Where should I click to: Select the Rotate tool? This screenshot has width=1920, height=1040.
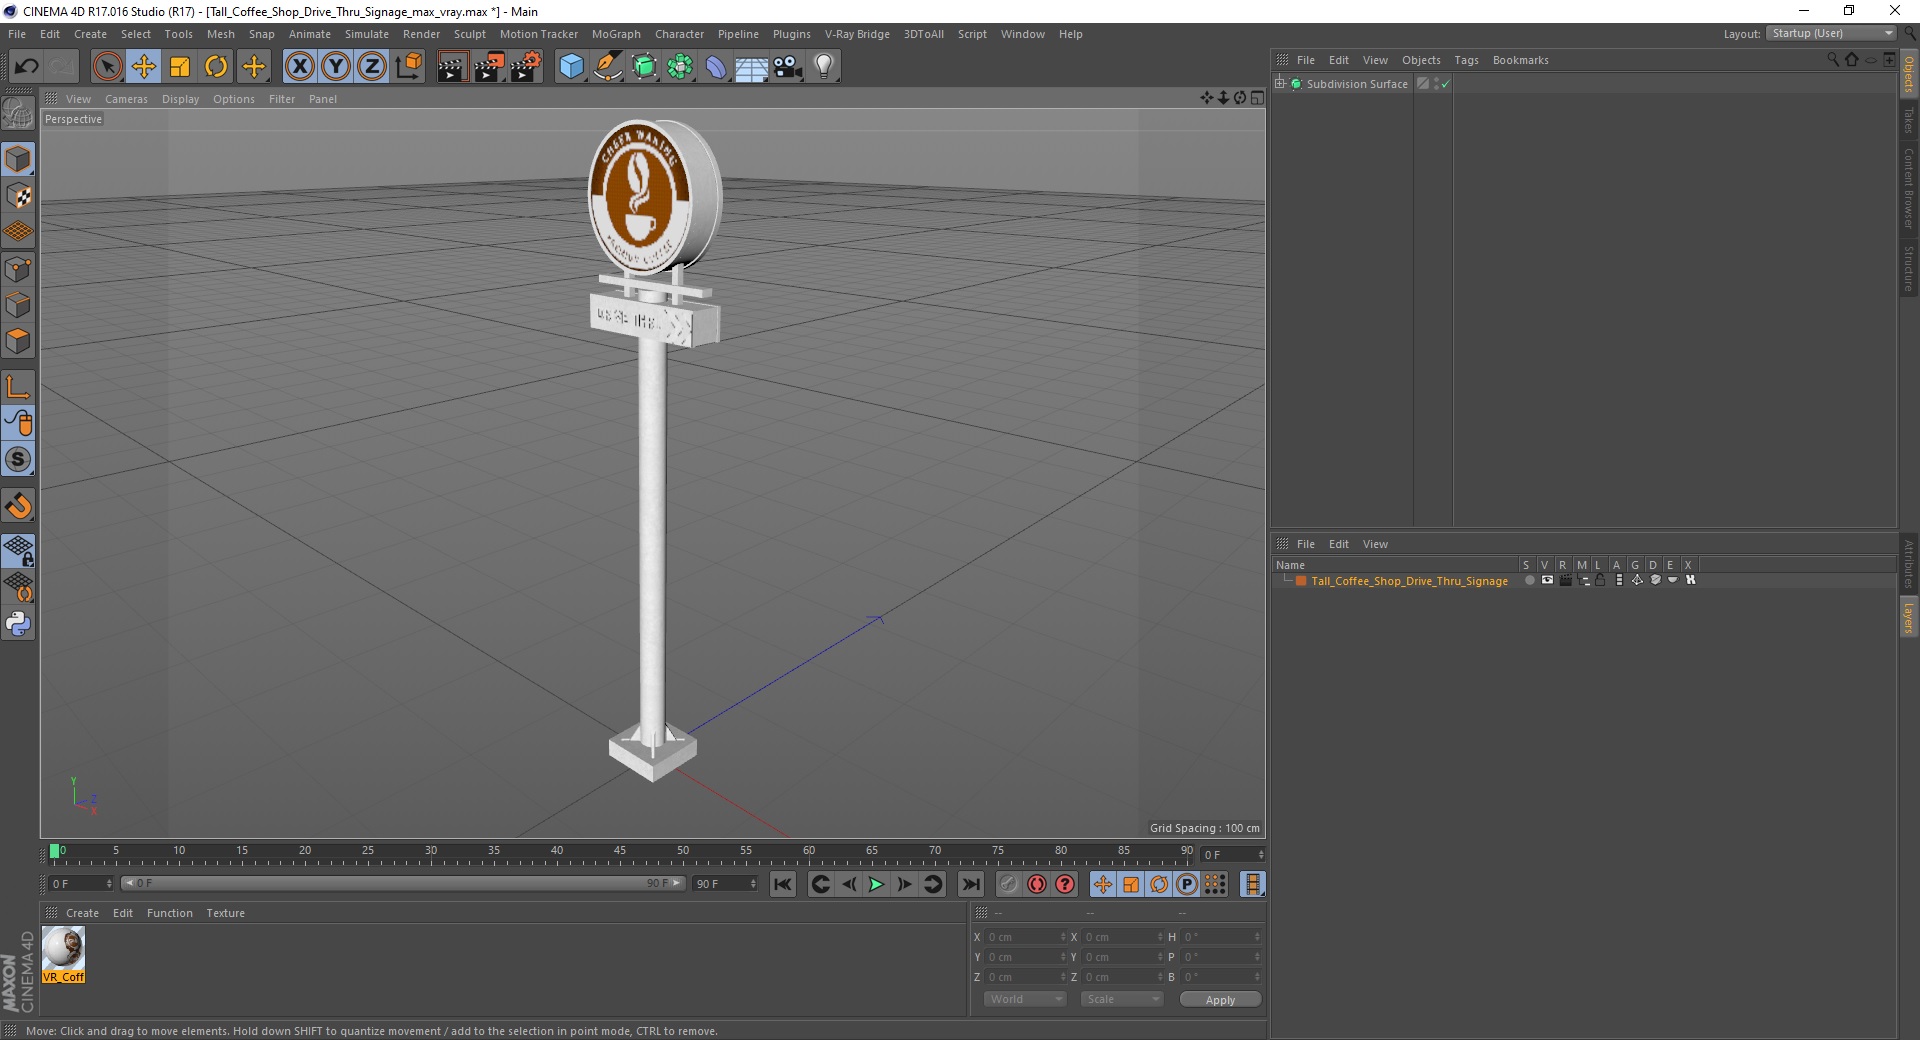click(216, 67)
